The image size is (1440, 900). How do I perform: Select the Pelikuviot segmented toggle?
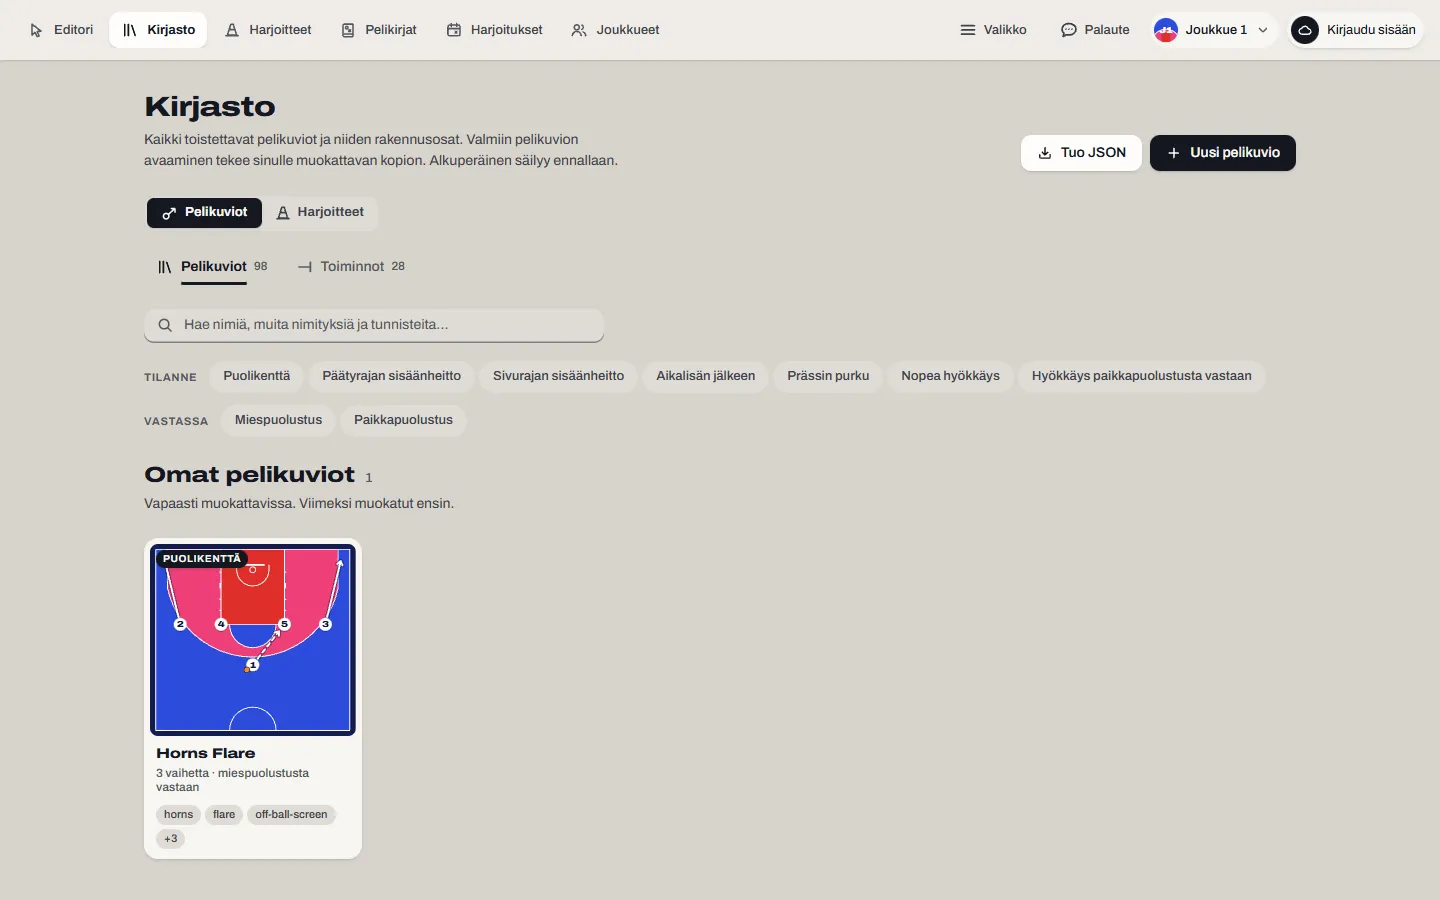point(204,212)
